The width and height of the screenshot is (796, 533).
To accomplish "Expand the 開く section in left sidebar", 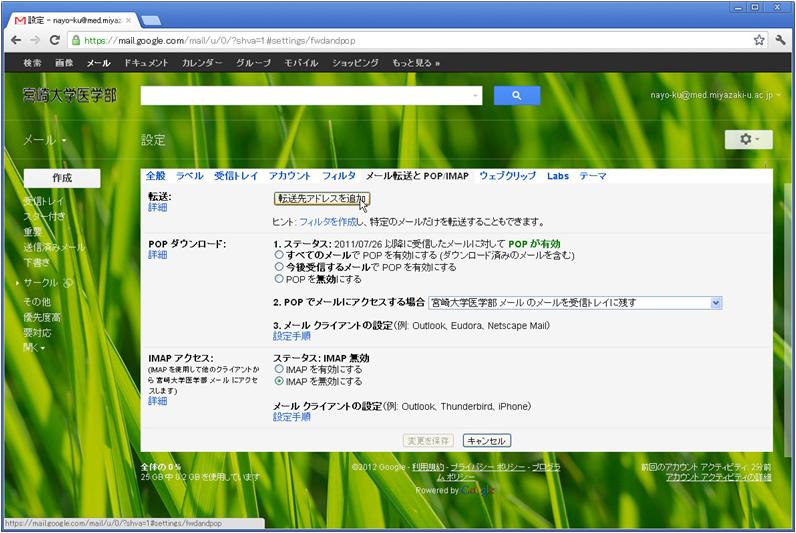I will click(x=36, y=348).
